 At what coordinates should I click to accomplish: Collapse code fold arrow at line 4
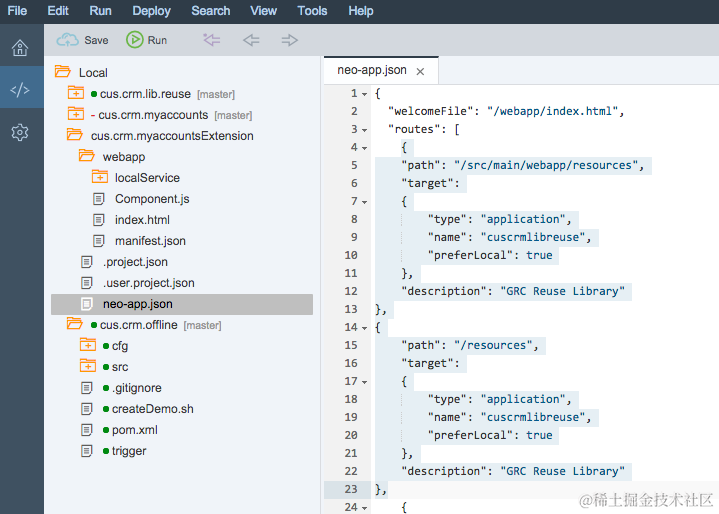click(365, 149)
